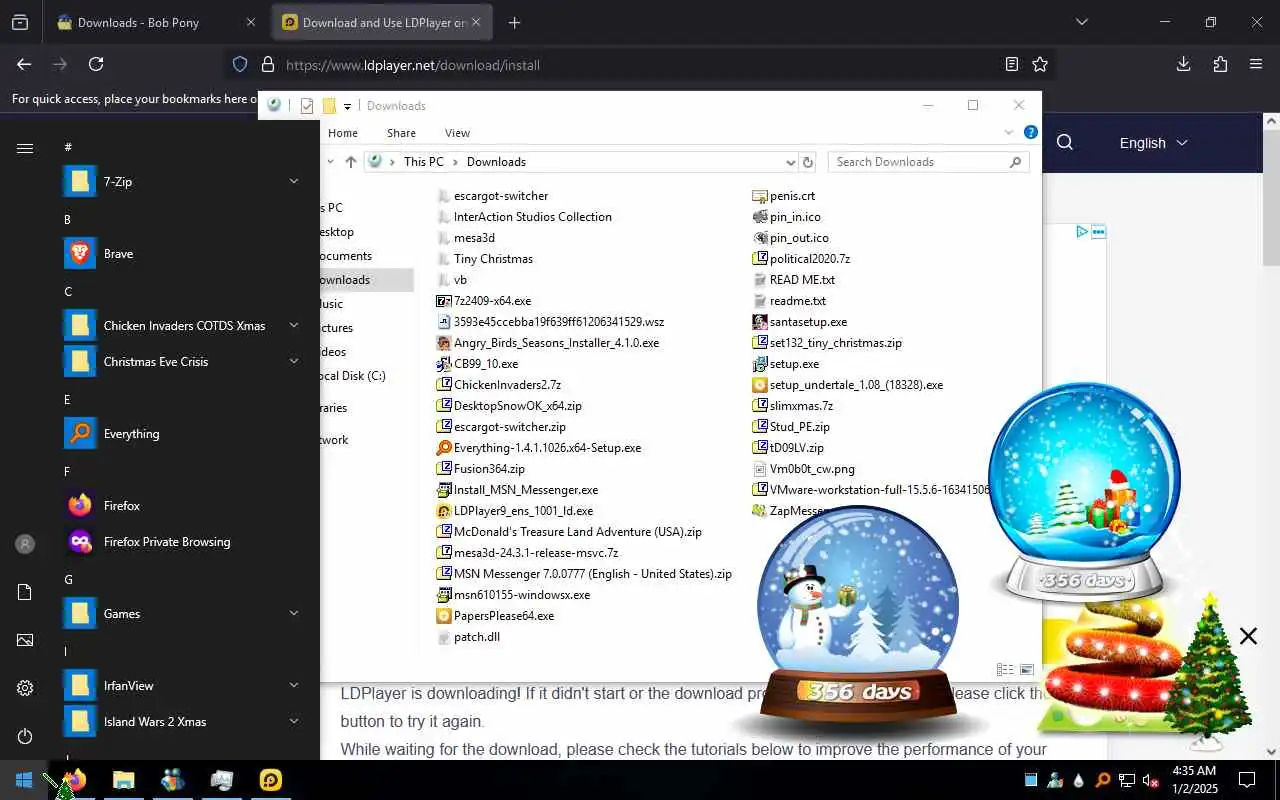Select LDPlayer9_ens_1001_ld.exe file

pos(515,511)
